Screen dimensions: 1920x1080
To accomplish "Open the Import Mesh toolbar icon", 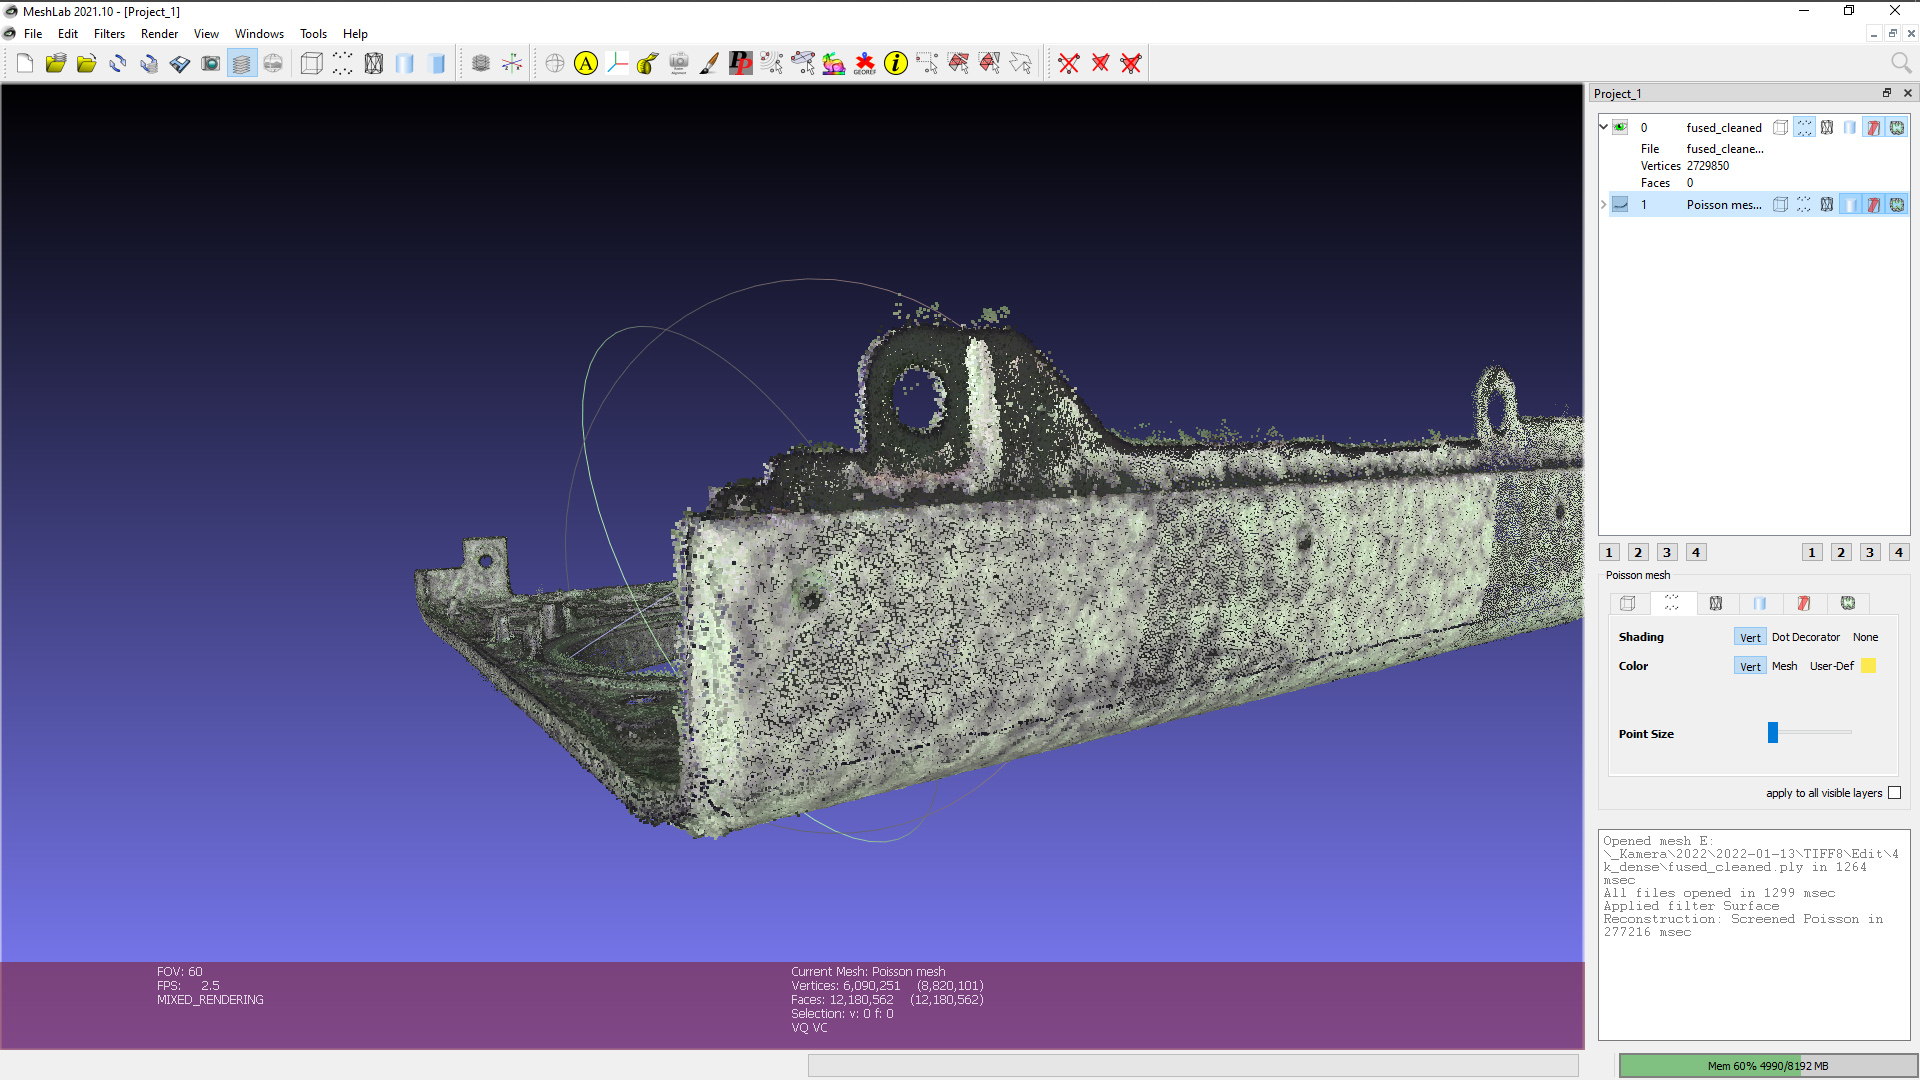I will [x=87, y=64].
